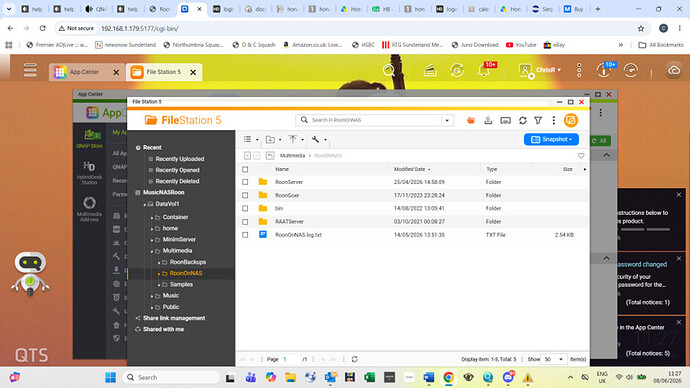The width and height of the screenshot is (690, 388).
Task: Click Multimedia in the breadcrumb path
Action: tap(292, 156)
